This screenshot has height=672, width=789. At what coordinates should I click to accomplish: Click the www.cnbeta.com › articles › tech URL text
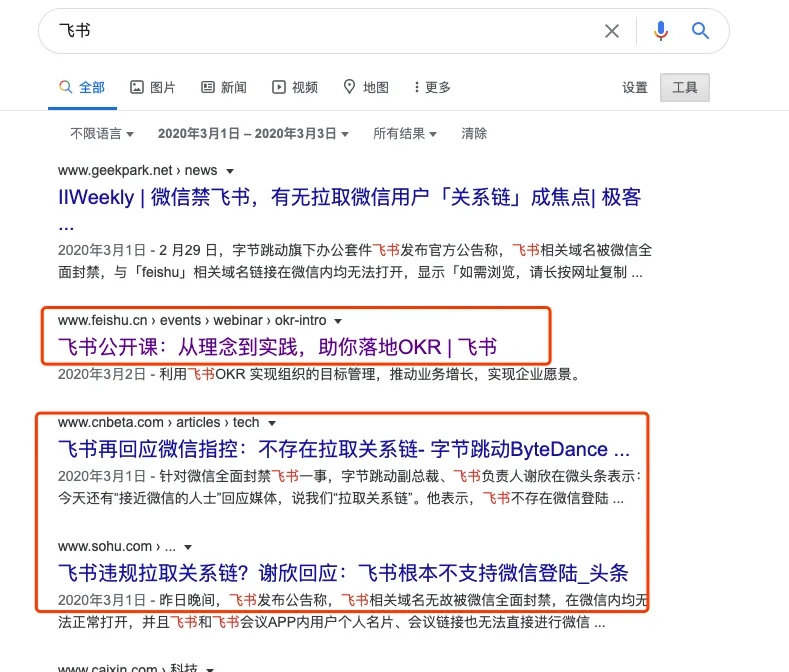[159, 422]
